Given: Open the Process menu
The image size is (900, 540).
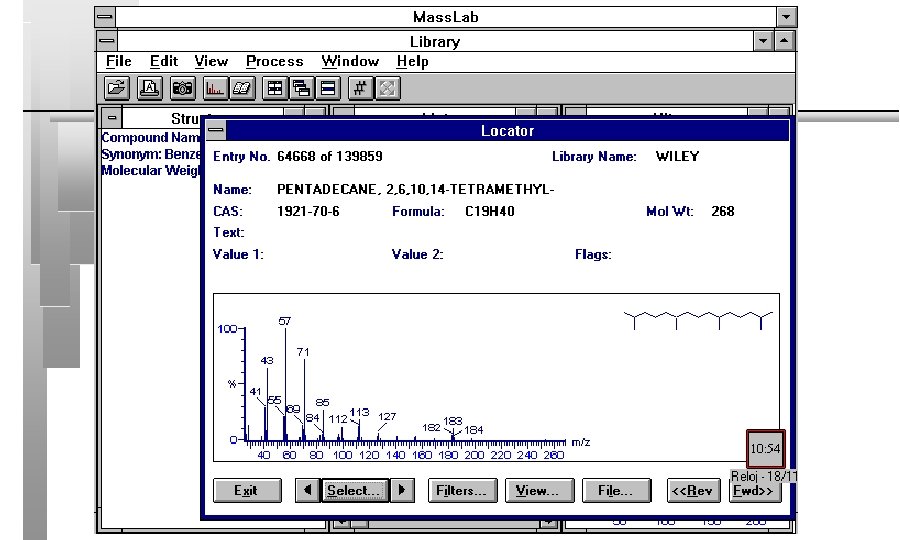Looking at the screenshot, I should point(274,61).
